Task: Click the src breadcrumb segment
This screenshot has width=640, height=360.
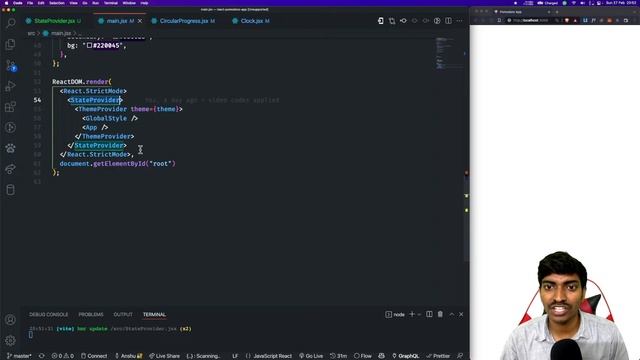Action: pyautogui.click(x=31, y=33)
